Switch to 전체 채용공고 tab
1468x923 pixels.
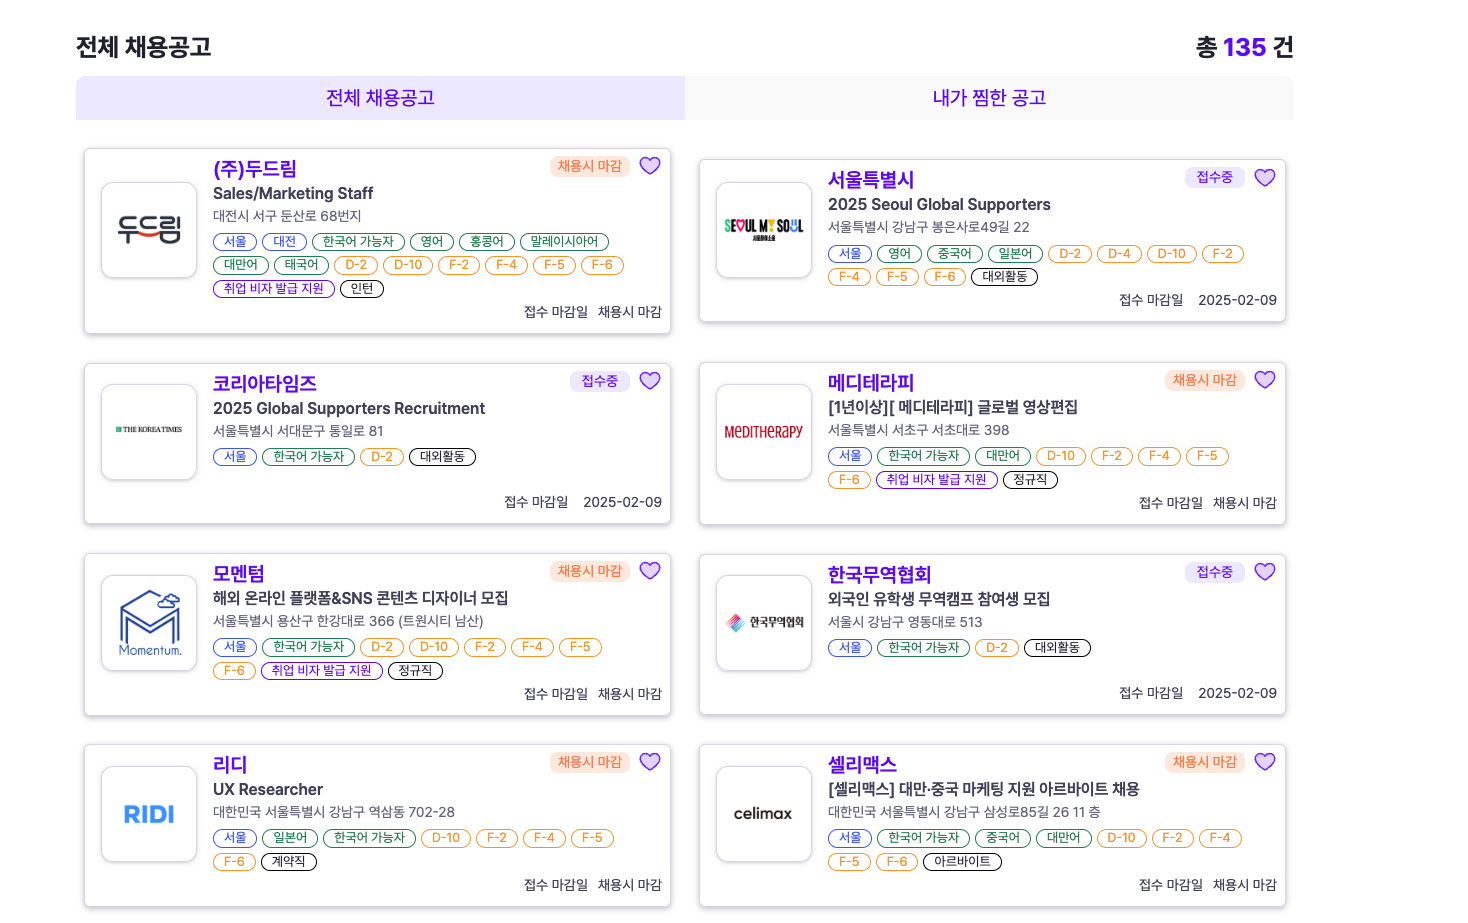pos(380,98)
